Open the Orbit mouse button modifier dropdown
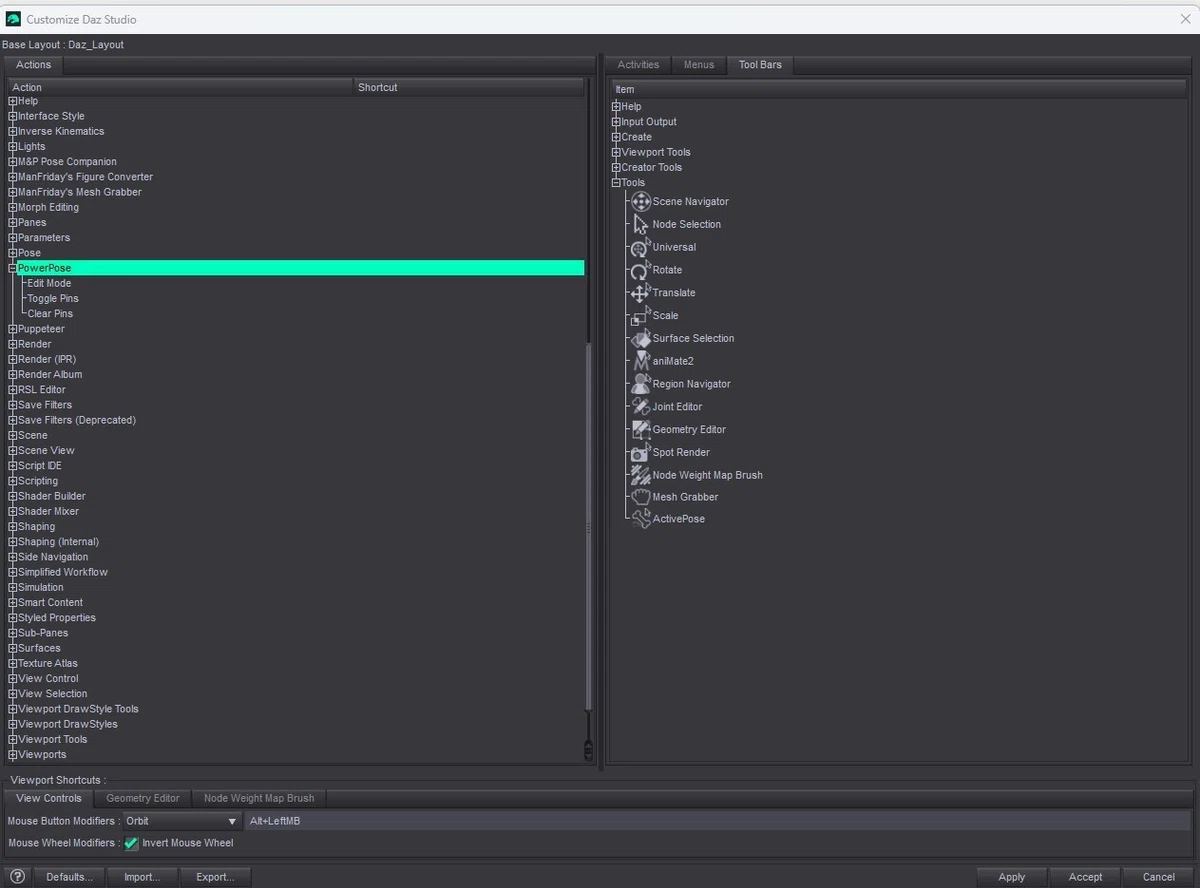1200x888 pixels. [181, 821]
